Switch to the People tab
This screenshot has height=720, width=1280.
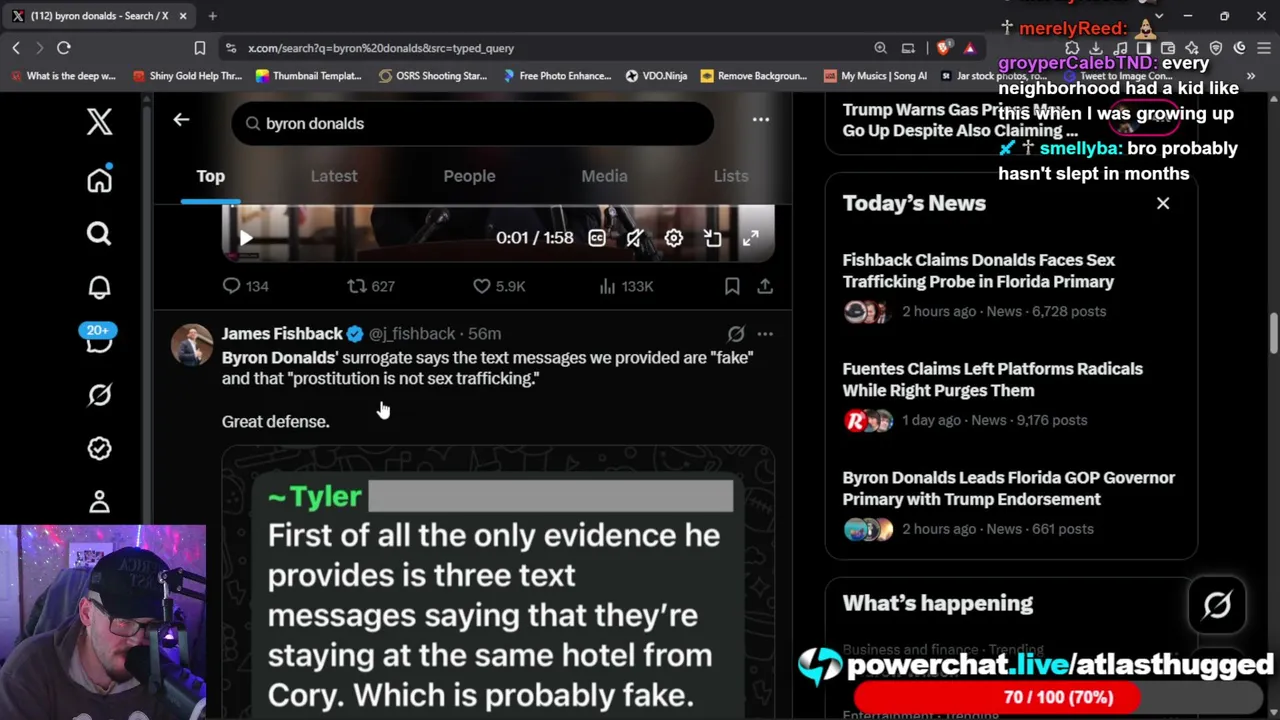point(469,176)
